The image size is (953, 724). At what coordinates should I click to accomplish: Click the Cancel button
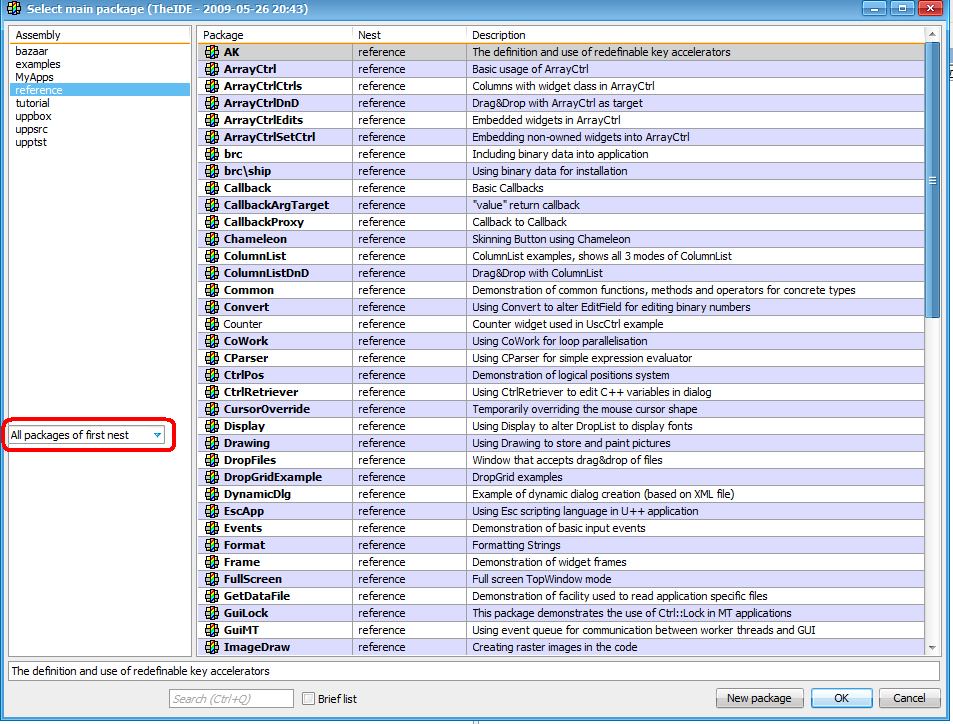click(x=909, y=698)
